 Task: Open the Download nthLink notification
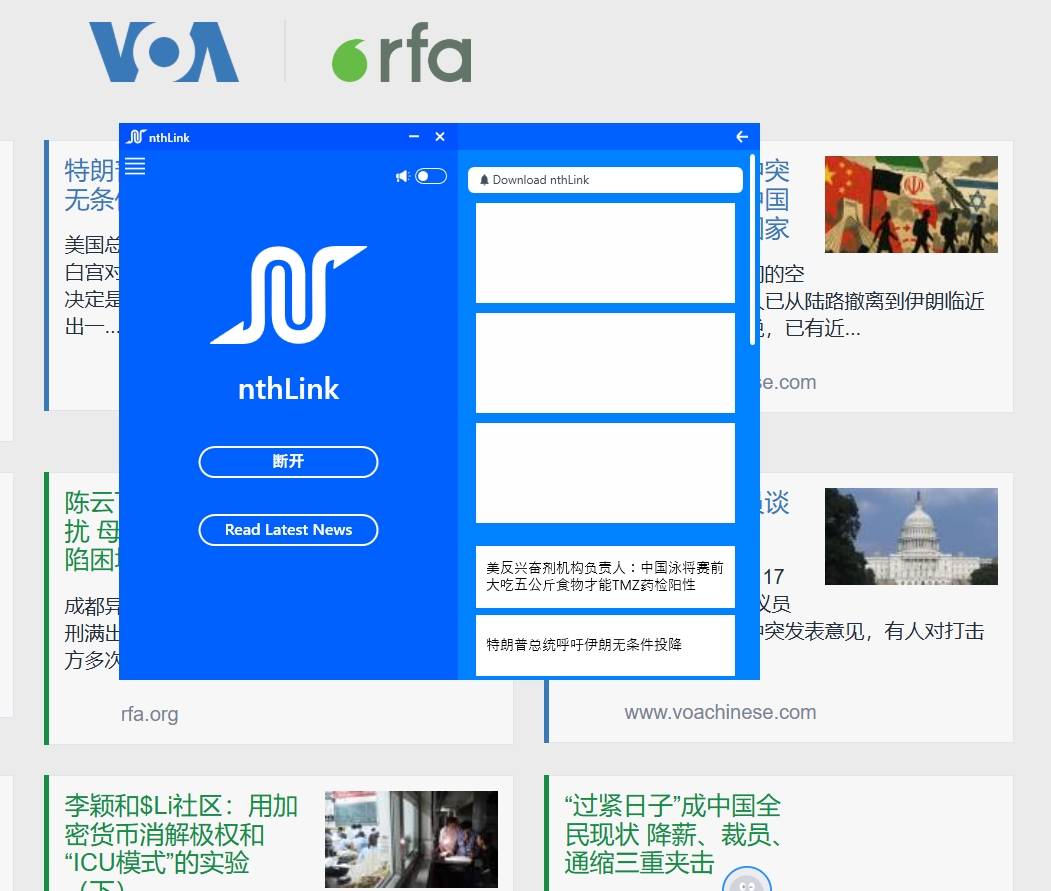click(x=605, y=180)
